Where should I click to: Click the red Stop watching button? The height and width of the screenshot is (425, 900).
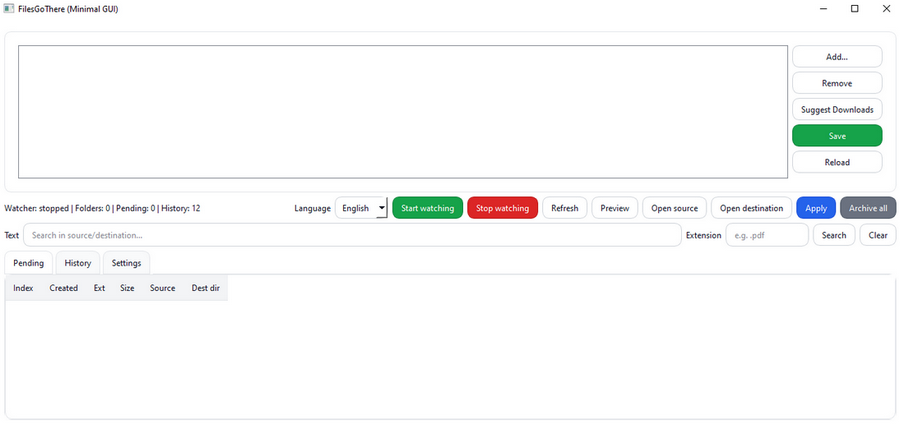tap(502, 208)
